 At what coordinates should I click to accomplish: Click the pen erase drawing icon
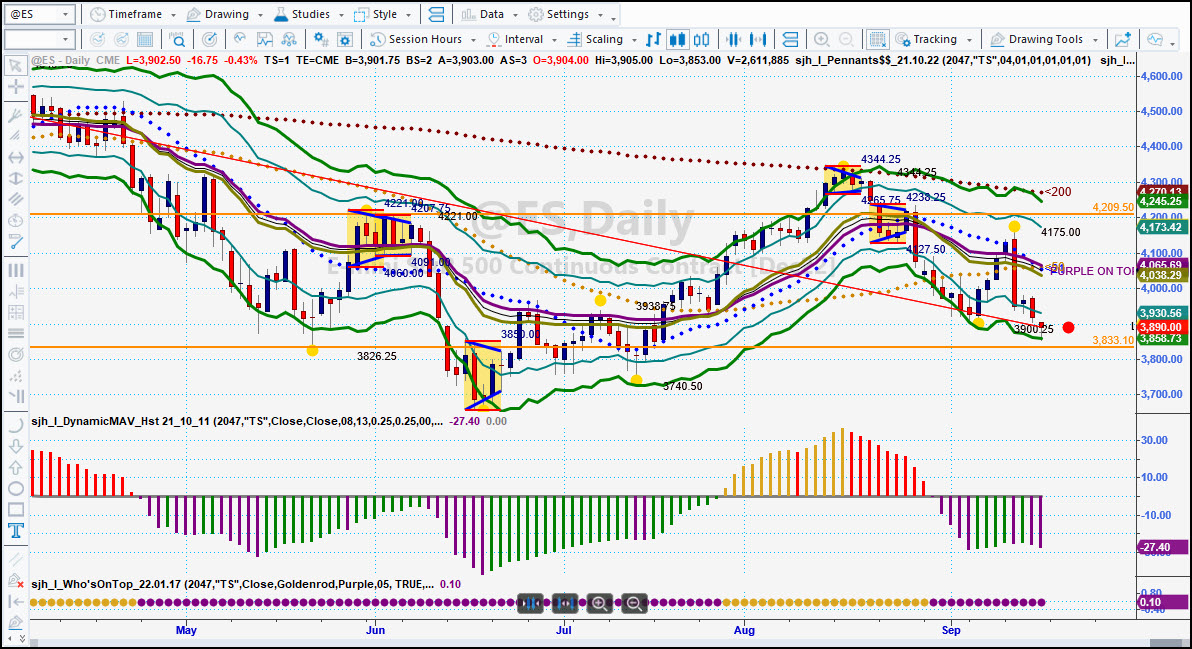coord(14,581)
